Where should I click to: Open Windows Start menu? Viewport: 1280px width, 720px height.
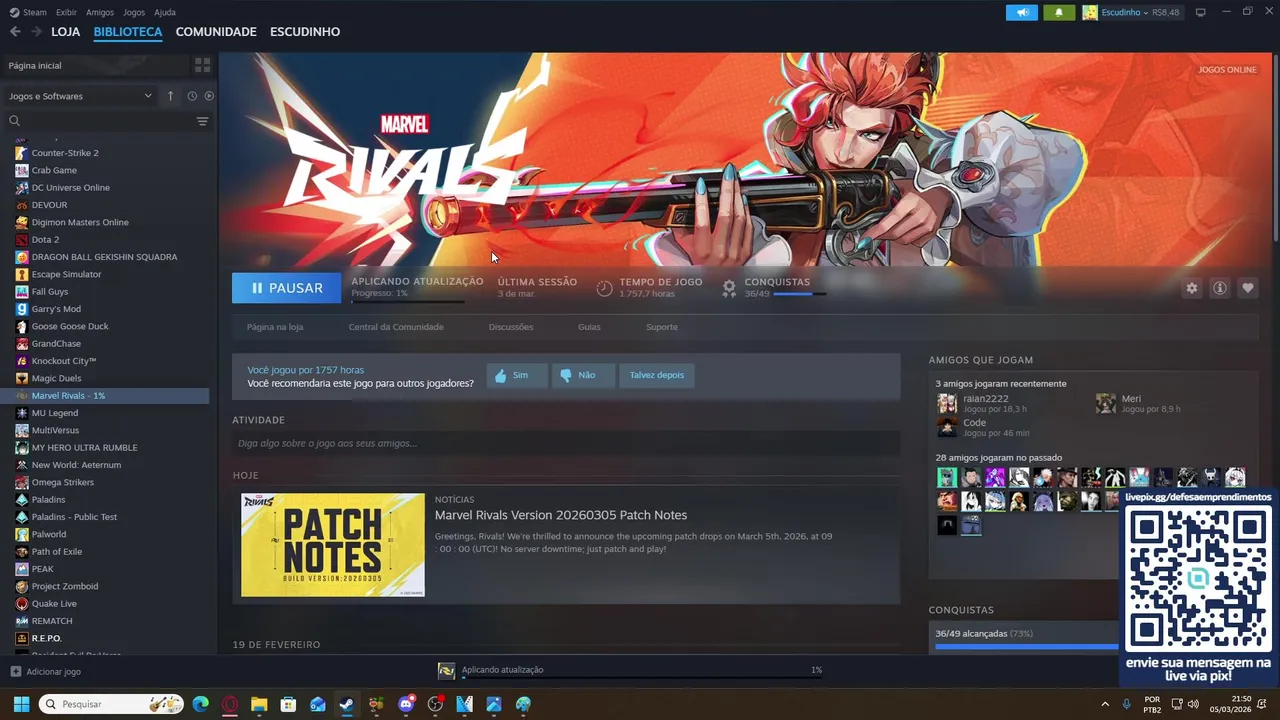[20, 704]
